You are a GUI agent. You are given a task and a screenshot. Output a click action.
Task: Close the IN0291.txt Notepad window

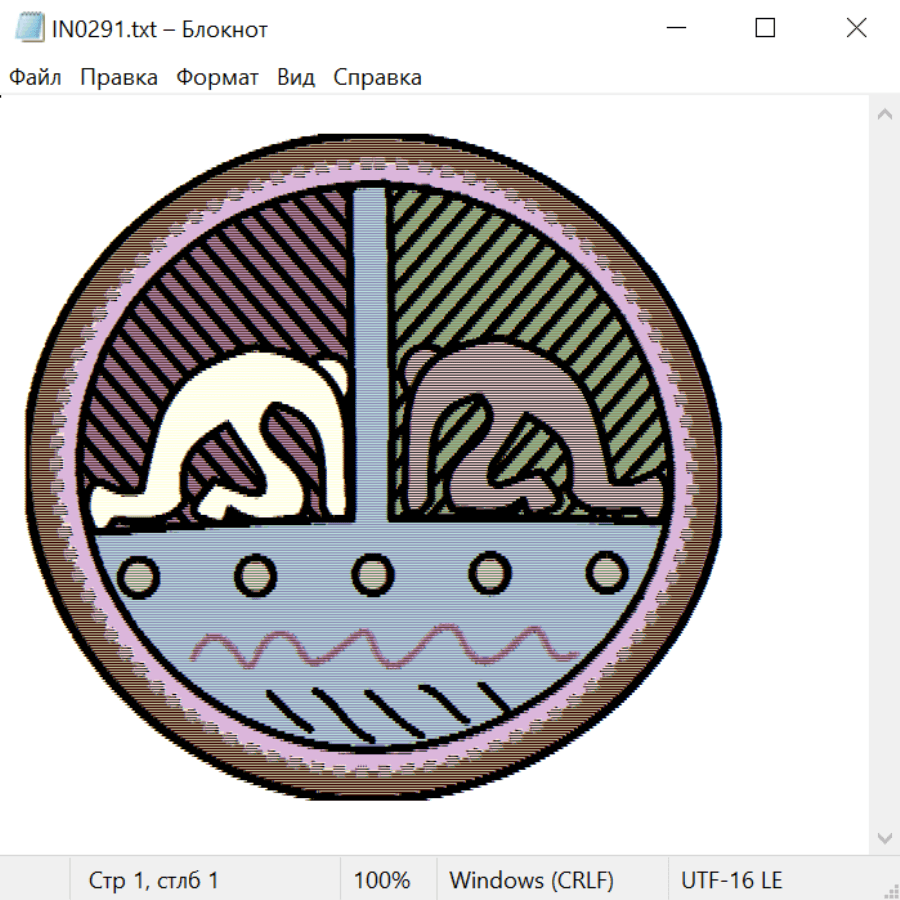(856, 29)
